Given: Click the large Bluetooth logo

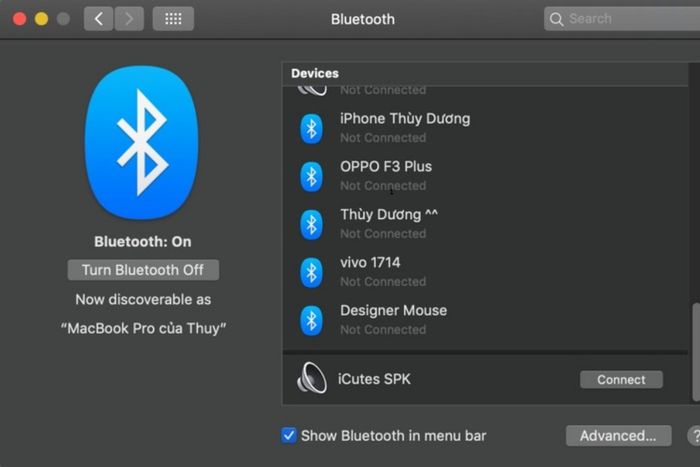Looking at the screenshot, I should pos(142,143).
